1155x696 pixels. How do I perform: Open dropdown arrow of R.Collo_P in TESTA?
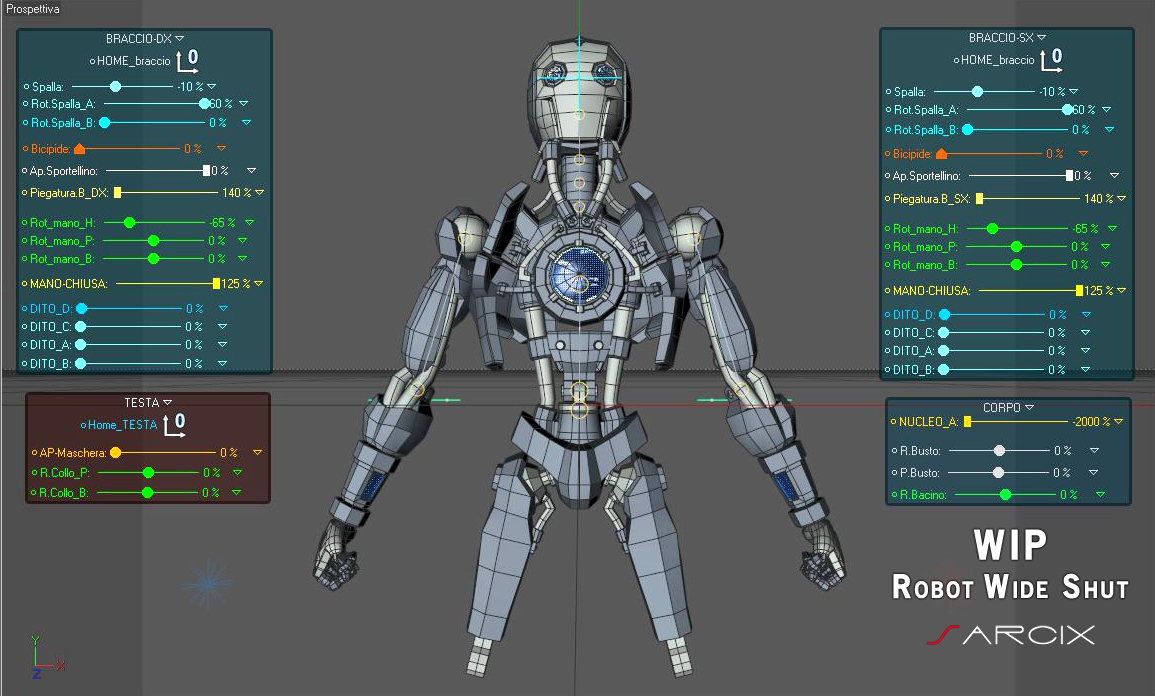click(x=237, y=472)
